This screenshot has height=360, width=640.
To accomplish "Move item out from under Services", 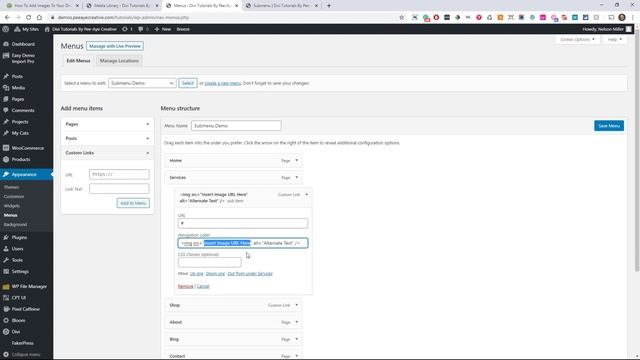I will [250, 273].
